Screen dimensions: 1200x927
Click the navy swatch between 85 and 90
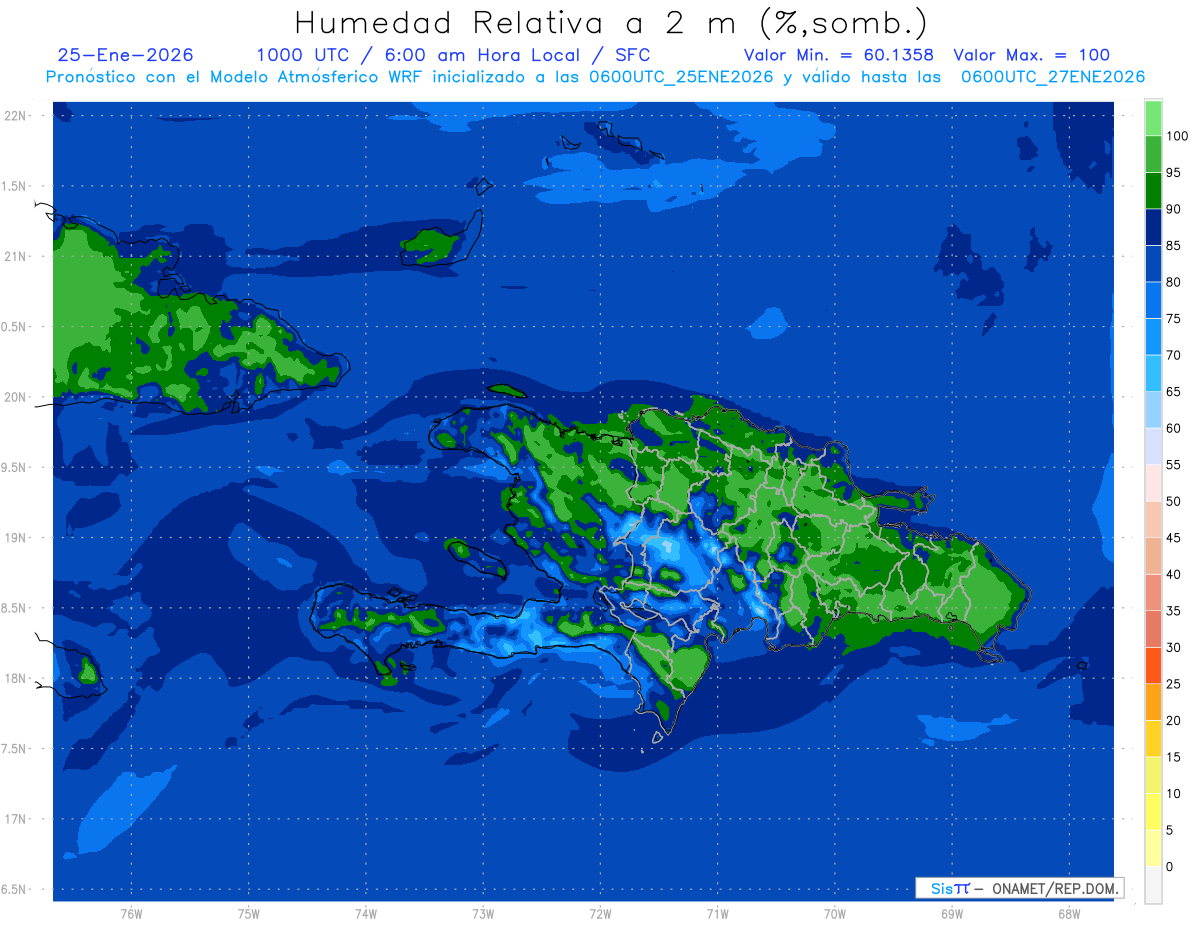click(1153, 227)
